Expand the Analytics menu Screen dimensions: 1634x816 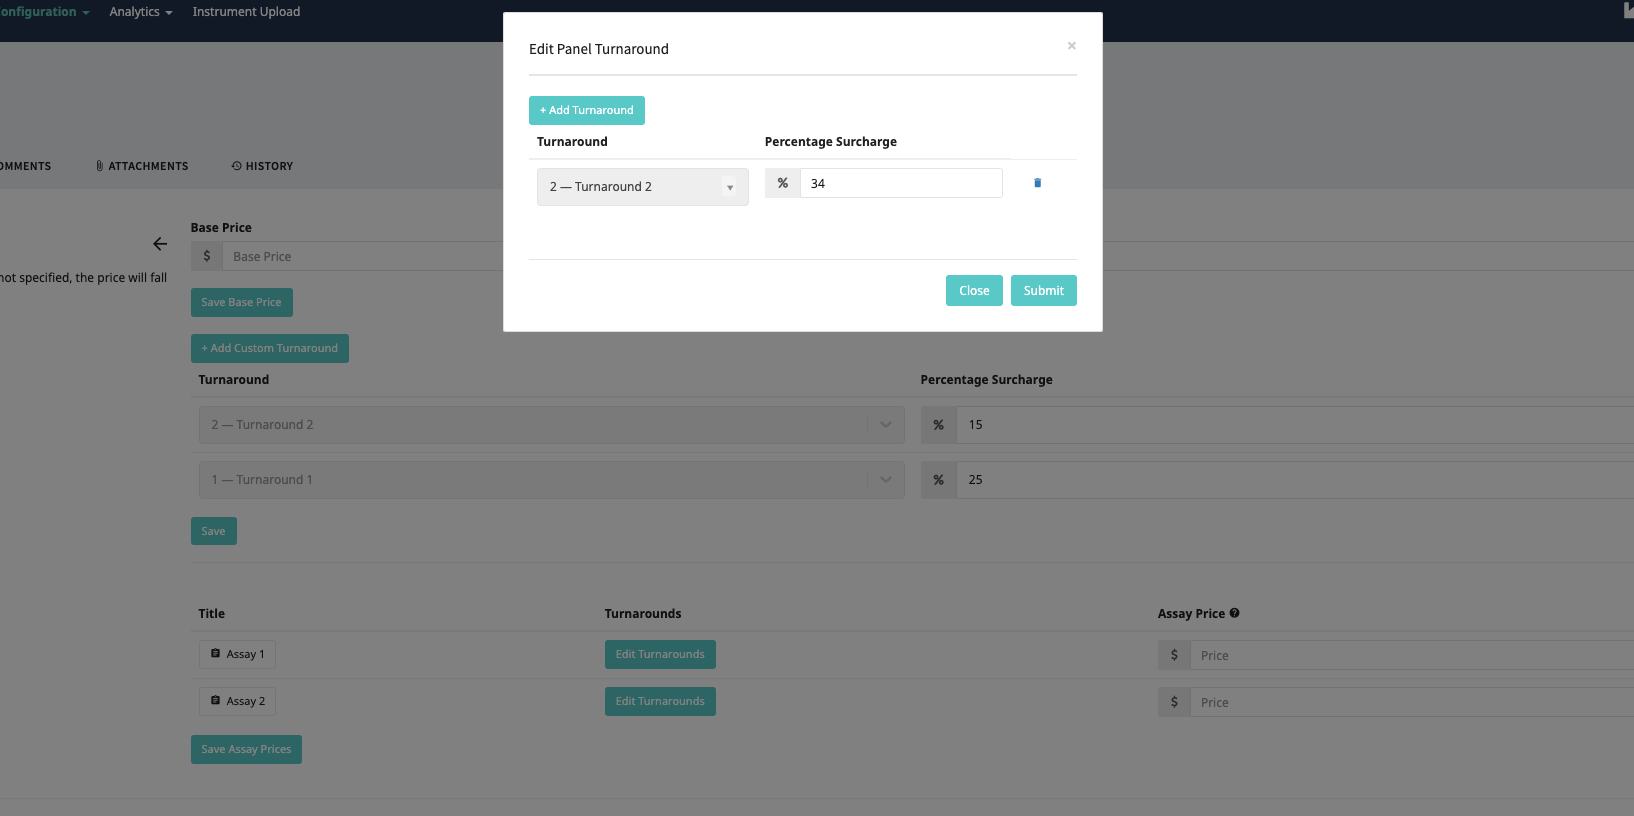pyautogui.click(x=140, y=12)
